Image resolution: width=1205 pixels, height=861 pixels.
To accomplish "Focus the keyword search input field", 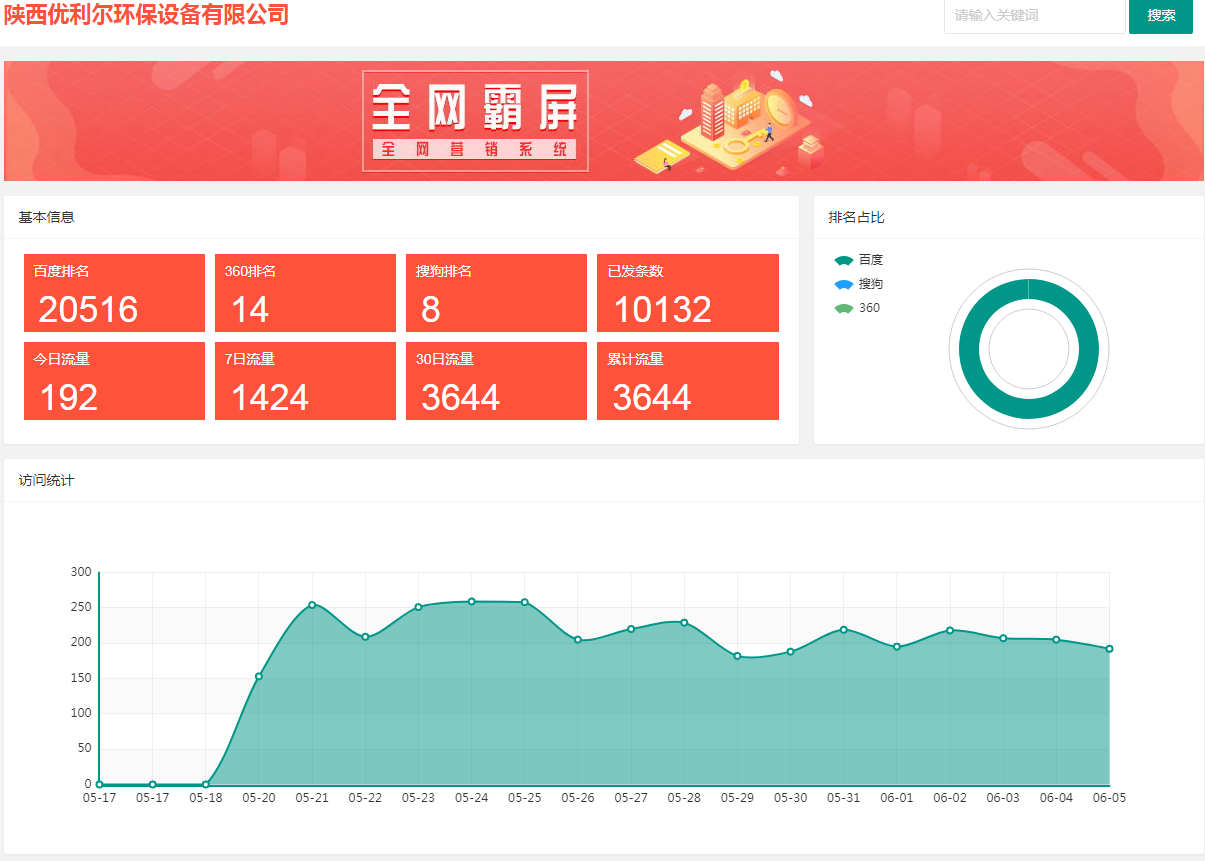I will click(x=1034, y=16).
